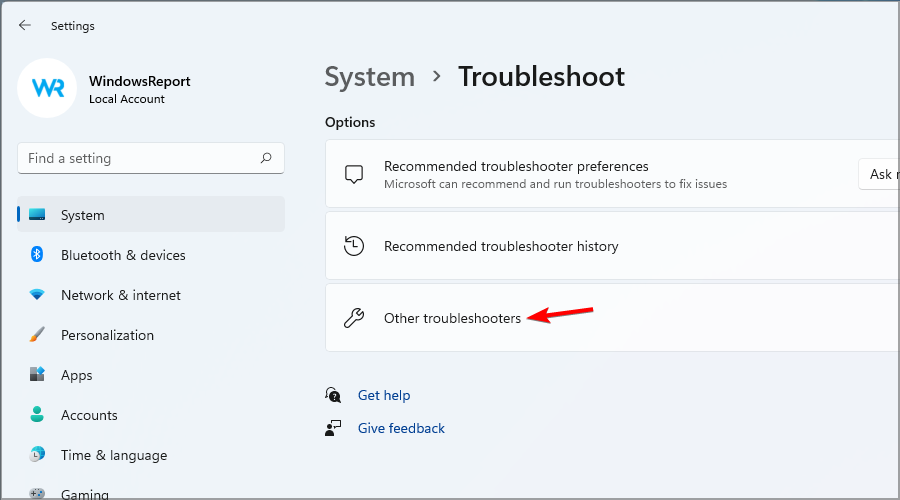The image size is (900, 500).
Task: Open Gaming settings in the sidebar
Action: tap(84, 493)
